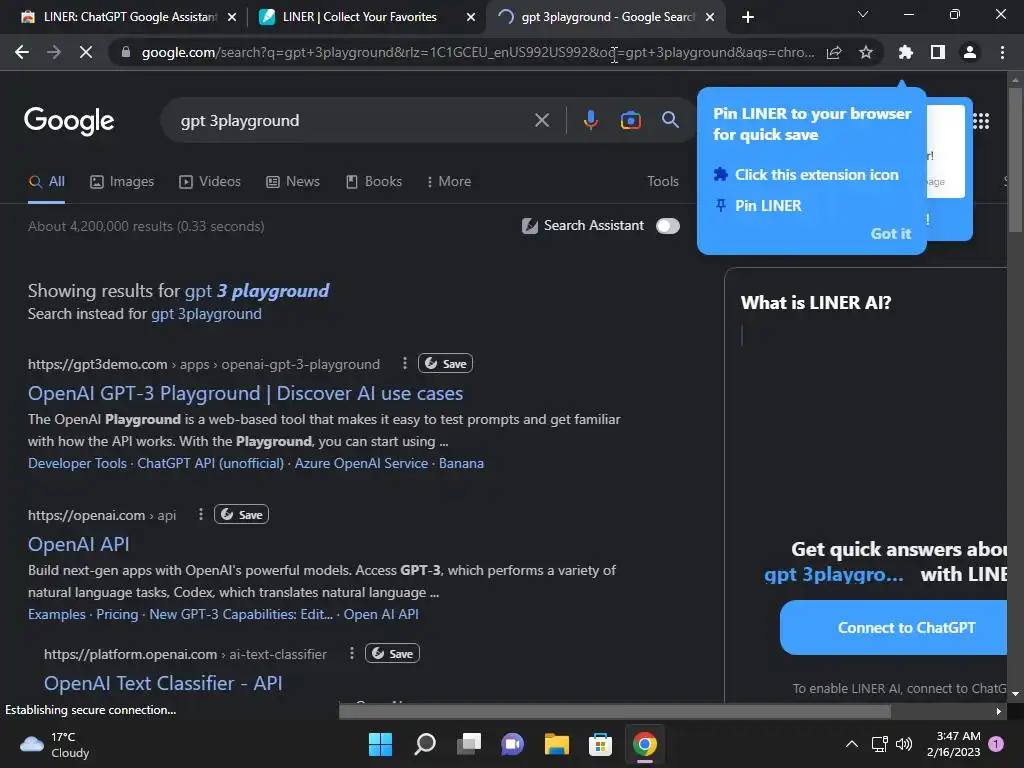Open the Azure OpenAI Service sublink
This screenshot has height=768, width=1024.
click(x=361, y=463)
